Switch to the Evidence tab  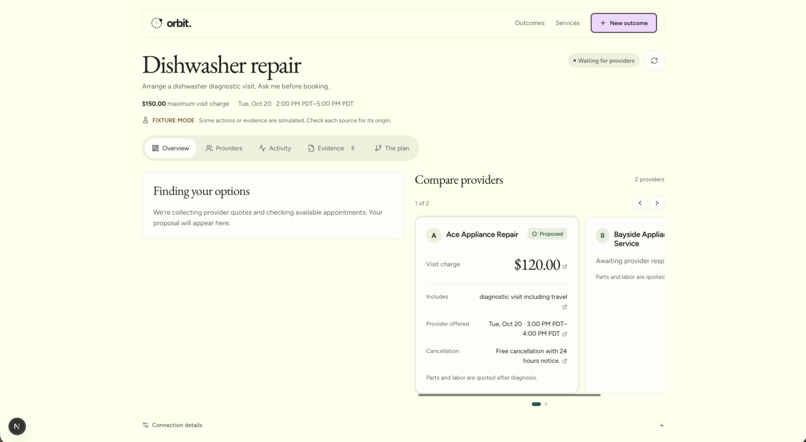click(x=331, y=148)
